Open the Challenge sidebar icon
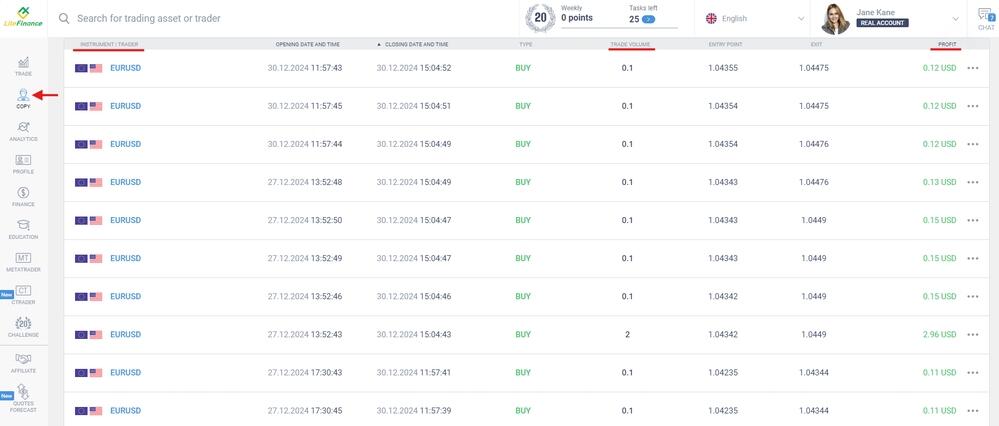This screenshot has width=999, height=426. pyautogui.click(x=23, y=327)
